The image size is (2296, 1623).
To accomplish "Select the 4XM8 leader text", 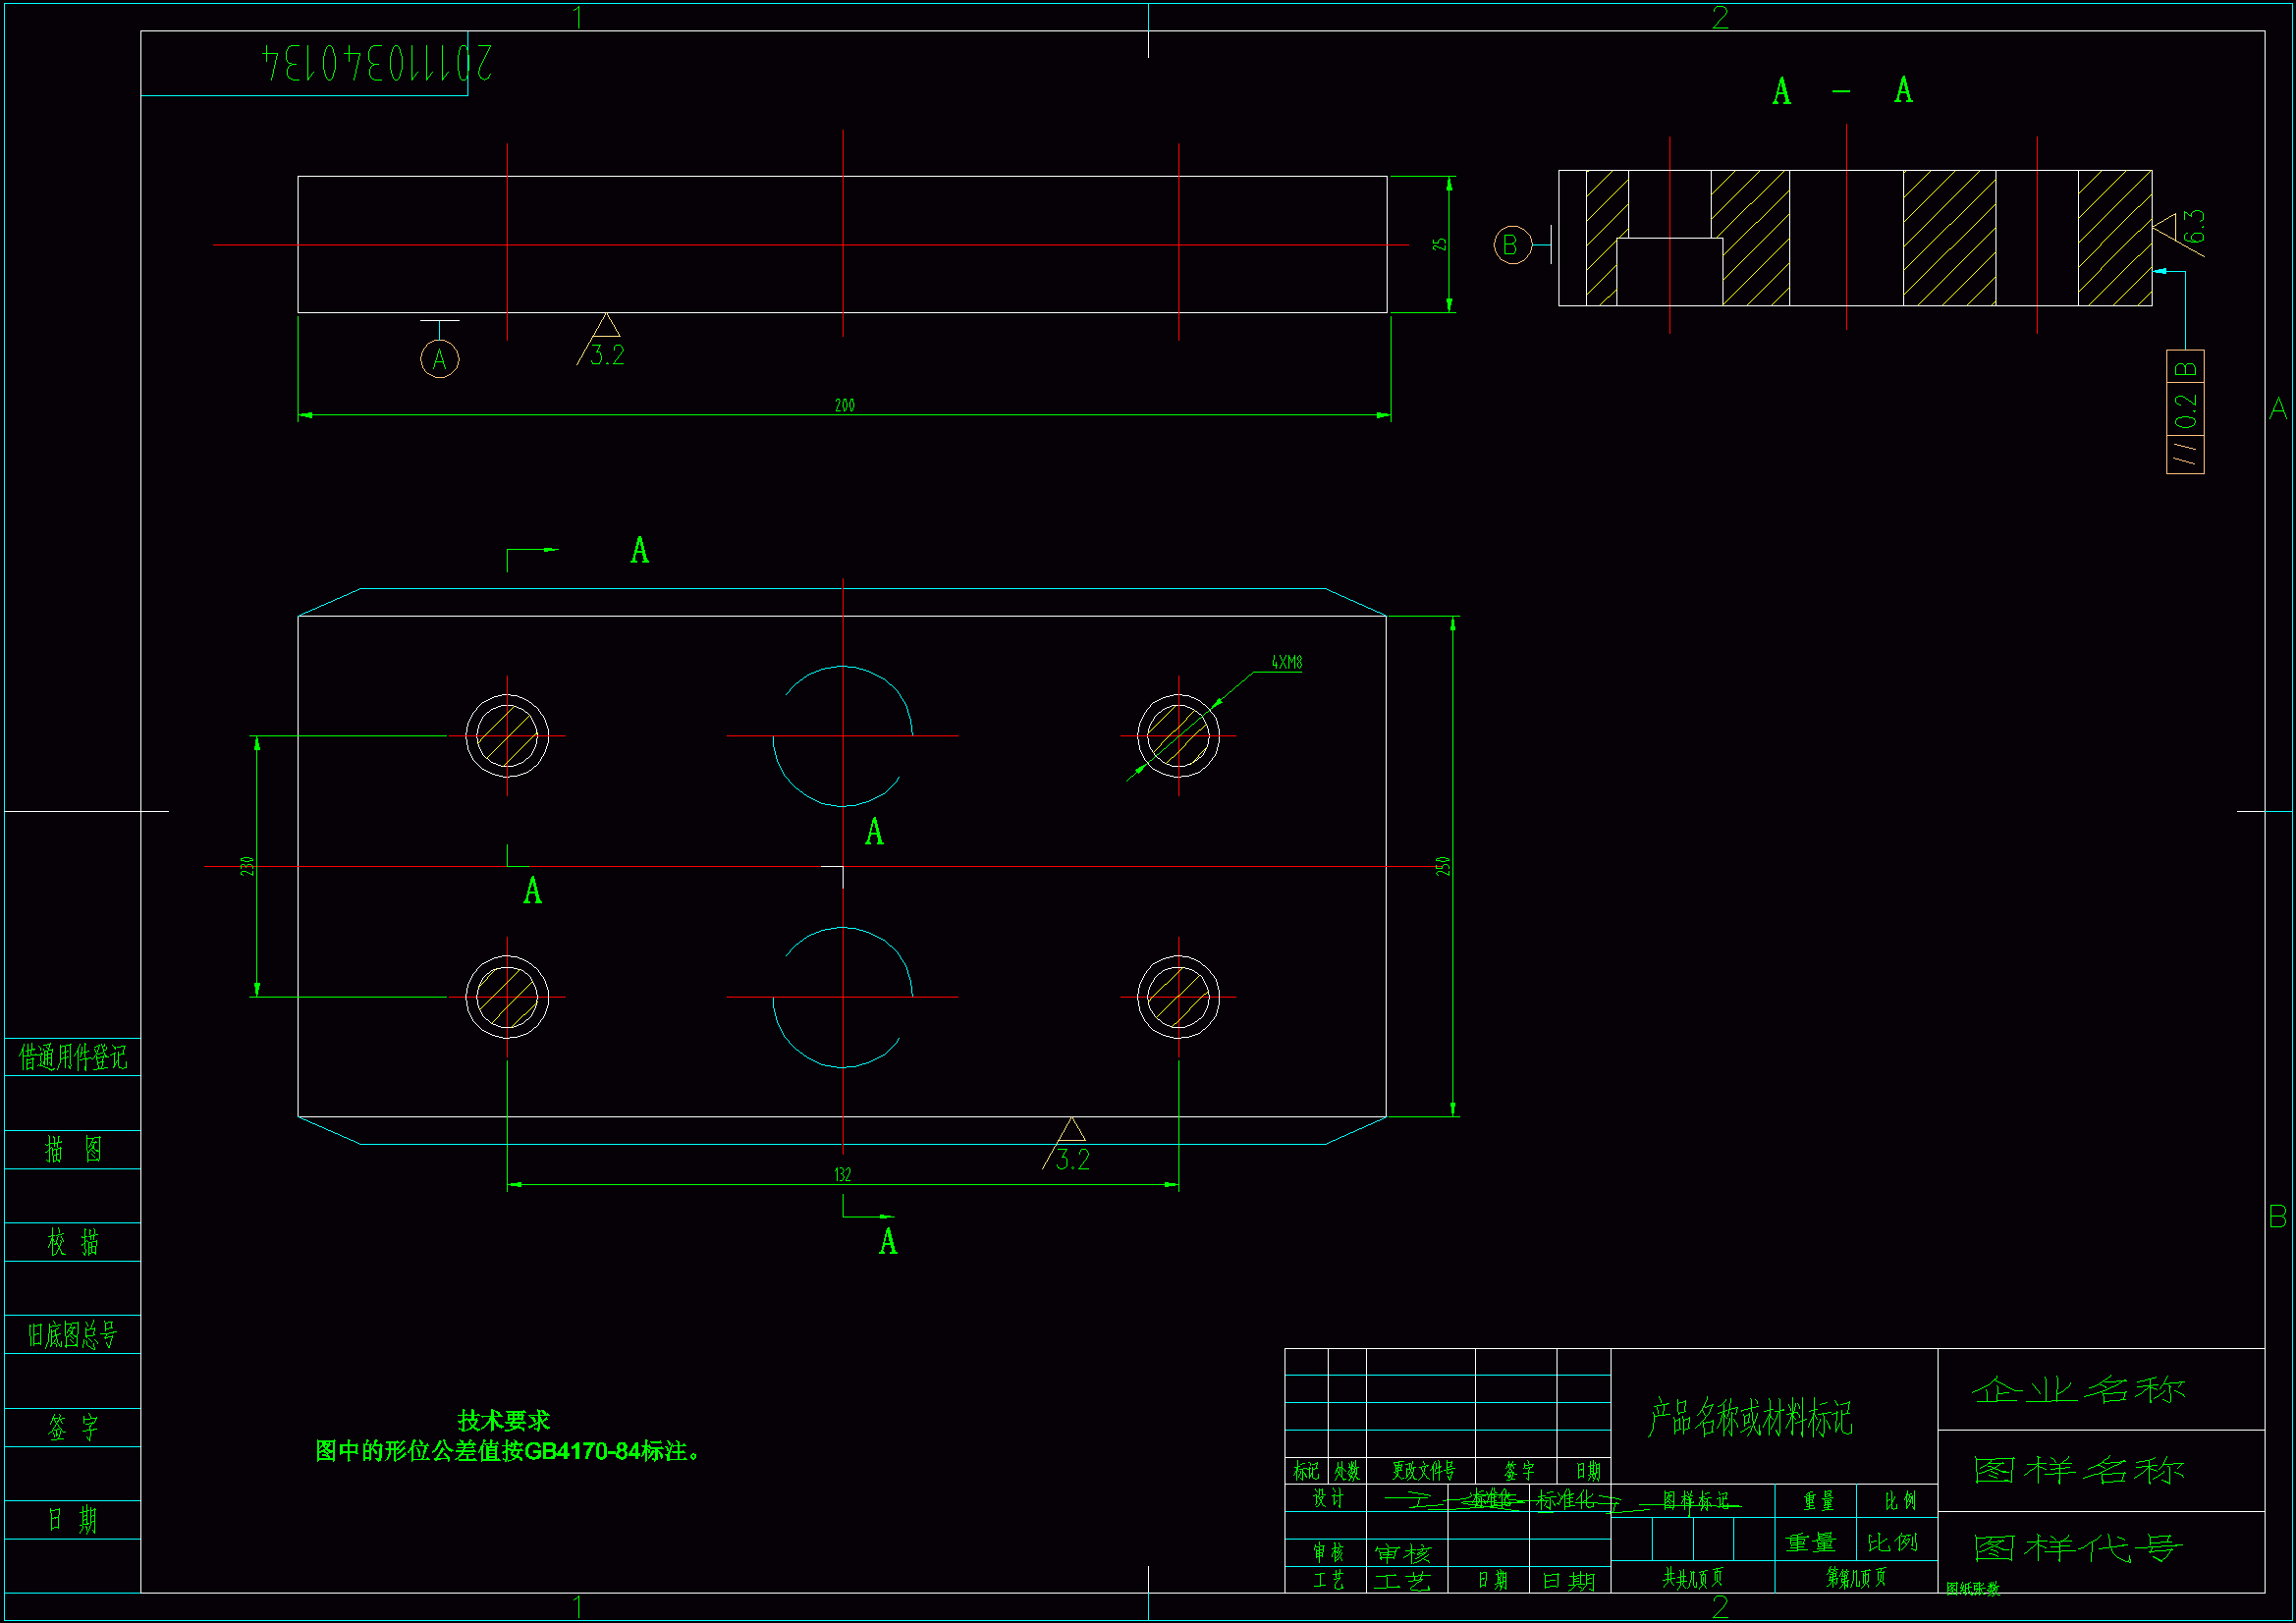I will pos(1286,662).
